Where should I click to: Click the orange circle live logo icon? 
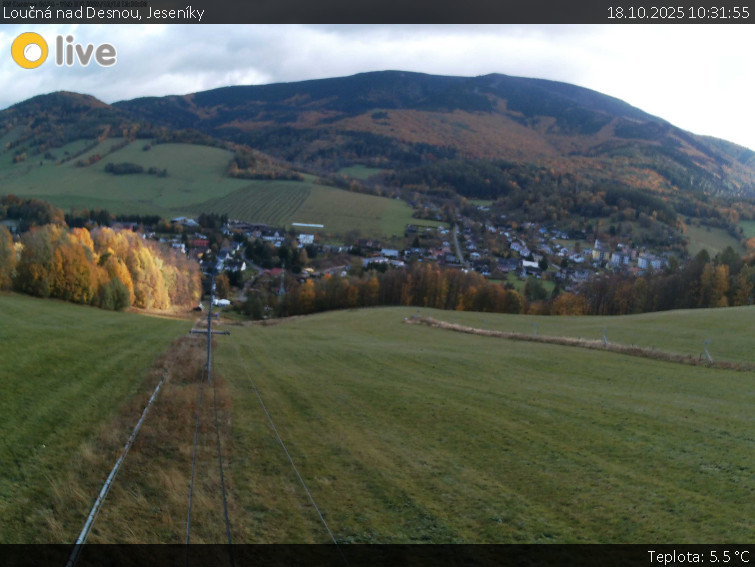[29, 50]
